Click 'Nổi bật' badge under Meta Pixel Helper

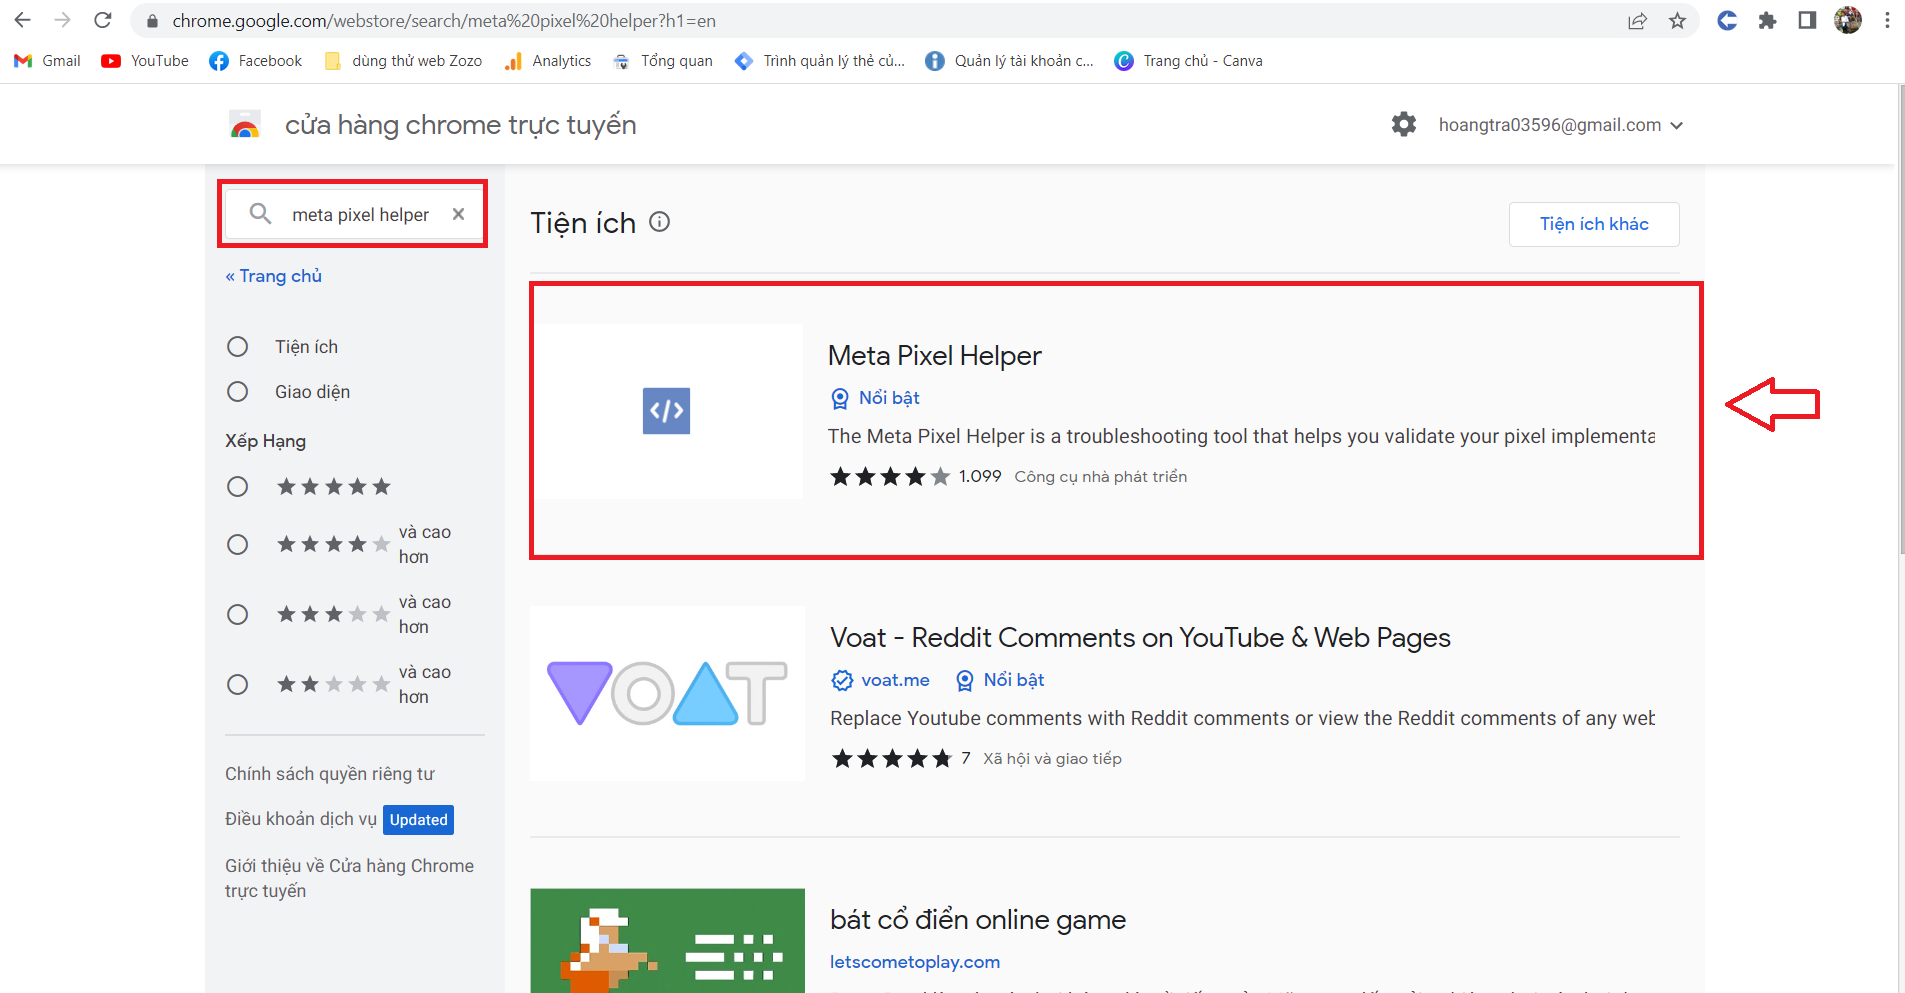click(875, 398)
